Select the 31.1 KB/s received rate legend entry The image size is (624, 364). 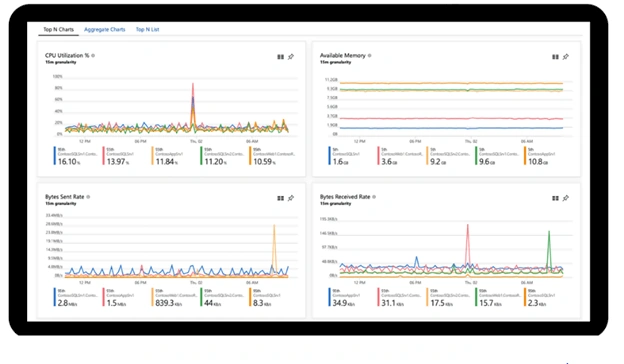point(400,297)
